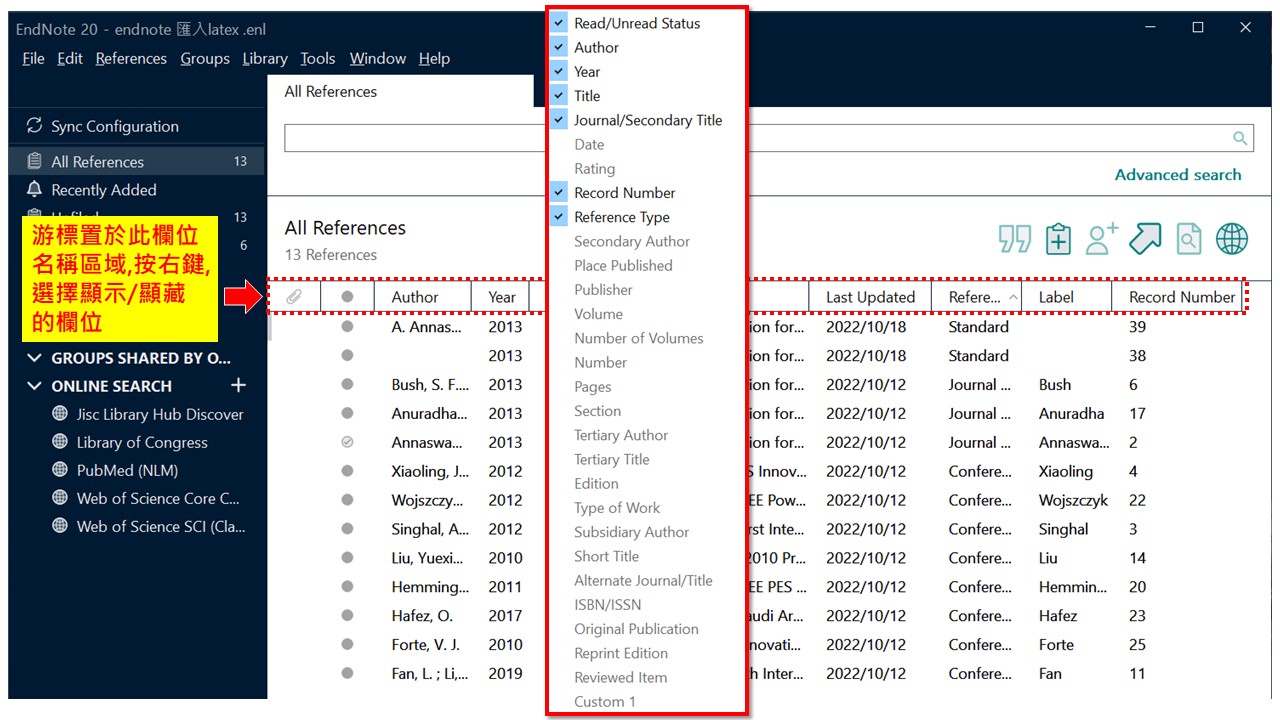Open the Edit menu

point(70,58)
